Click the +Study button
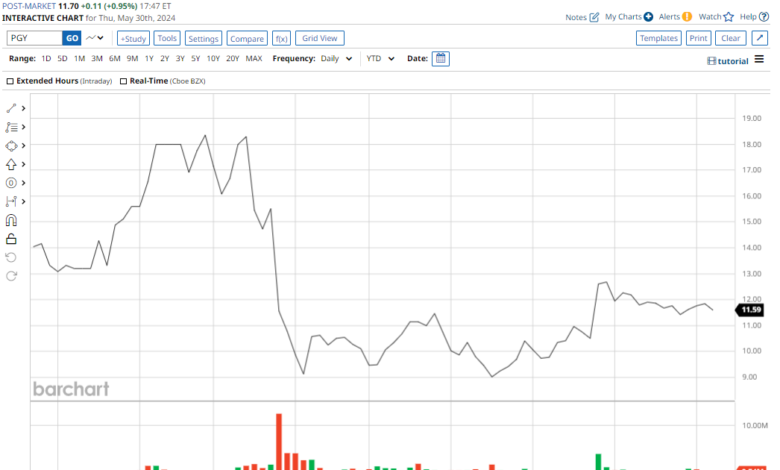The image size is (780, 470). click(x=133, y=38)
